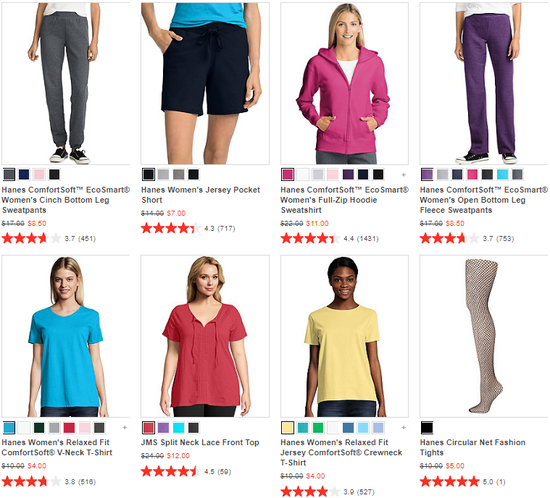Choose pink swatch for Cinch Bottom Leg Sweatpants
The image size is (550, 498).
[x=39, y=174]
